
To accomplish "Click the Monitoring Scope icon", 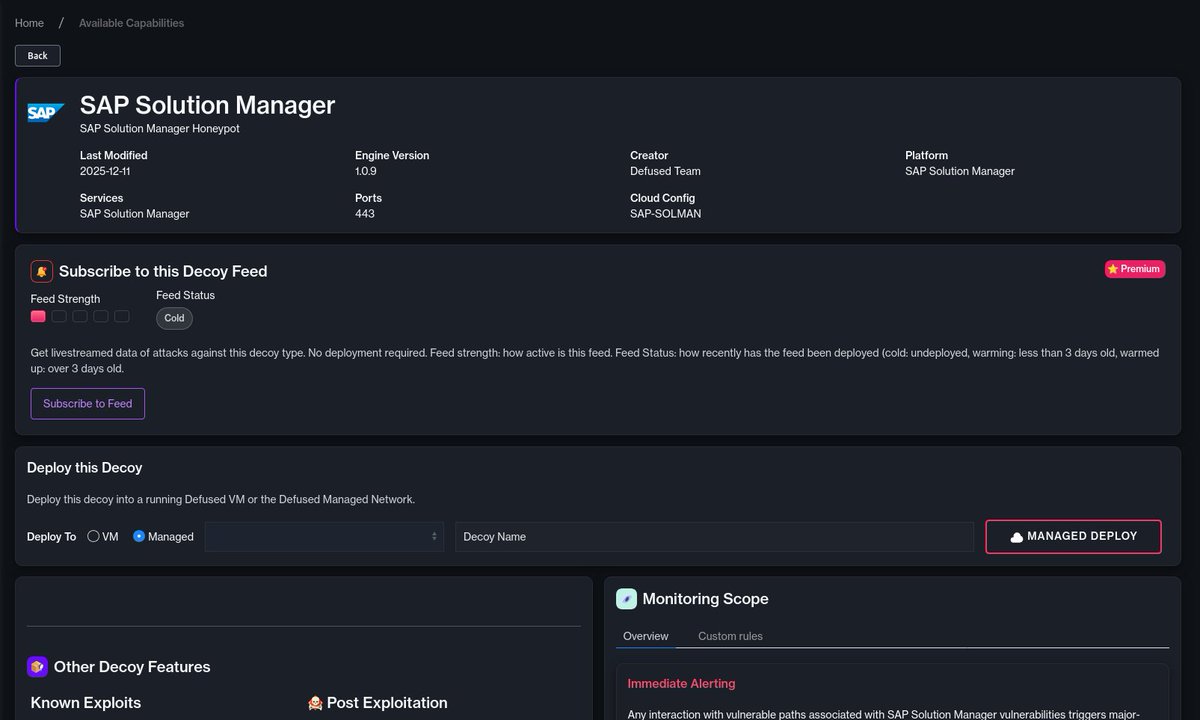I will (626, 599).
